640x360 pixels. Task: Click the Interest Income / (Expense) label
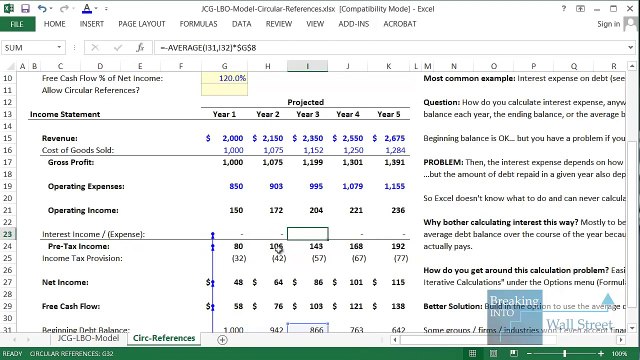pos(93,234)
